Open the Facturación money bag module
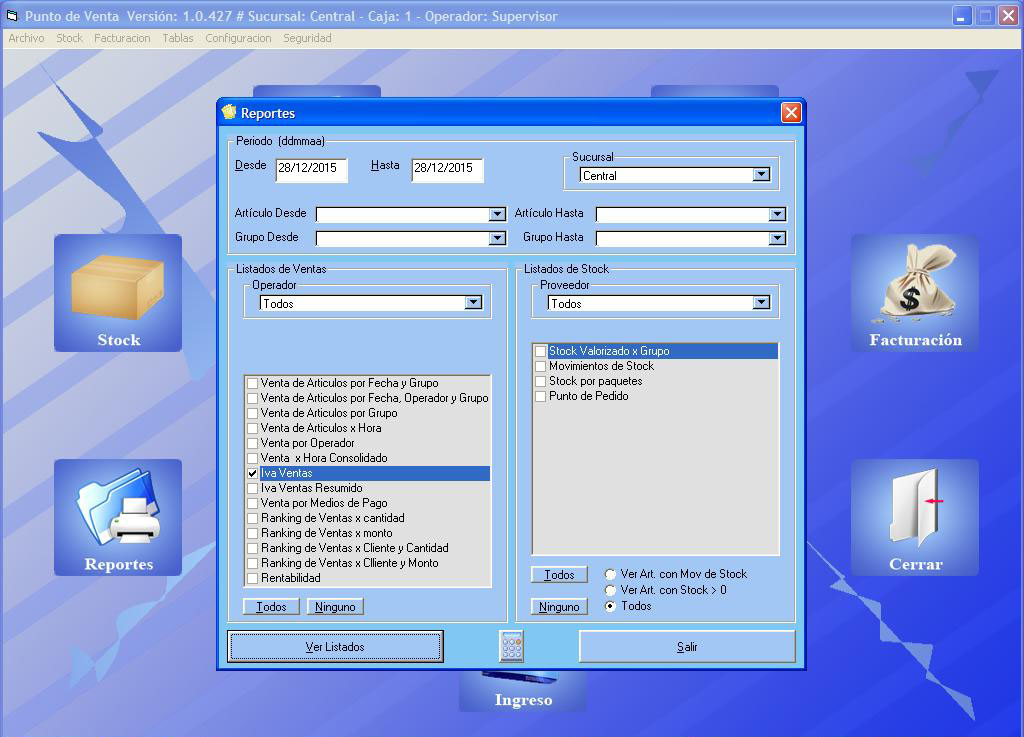The width and height of the screenshot is (1024, 737). [x=914, y=292]
